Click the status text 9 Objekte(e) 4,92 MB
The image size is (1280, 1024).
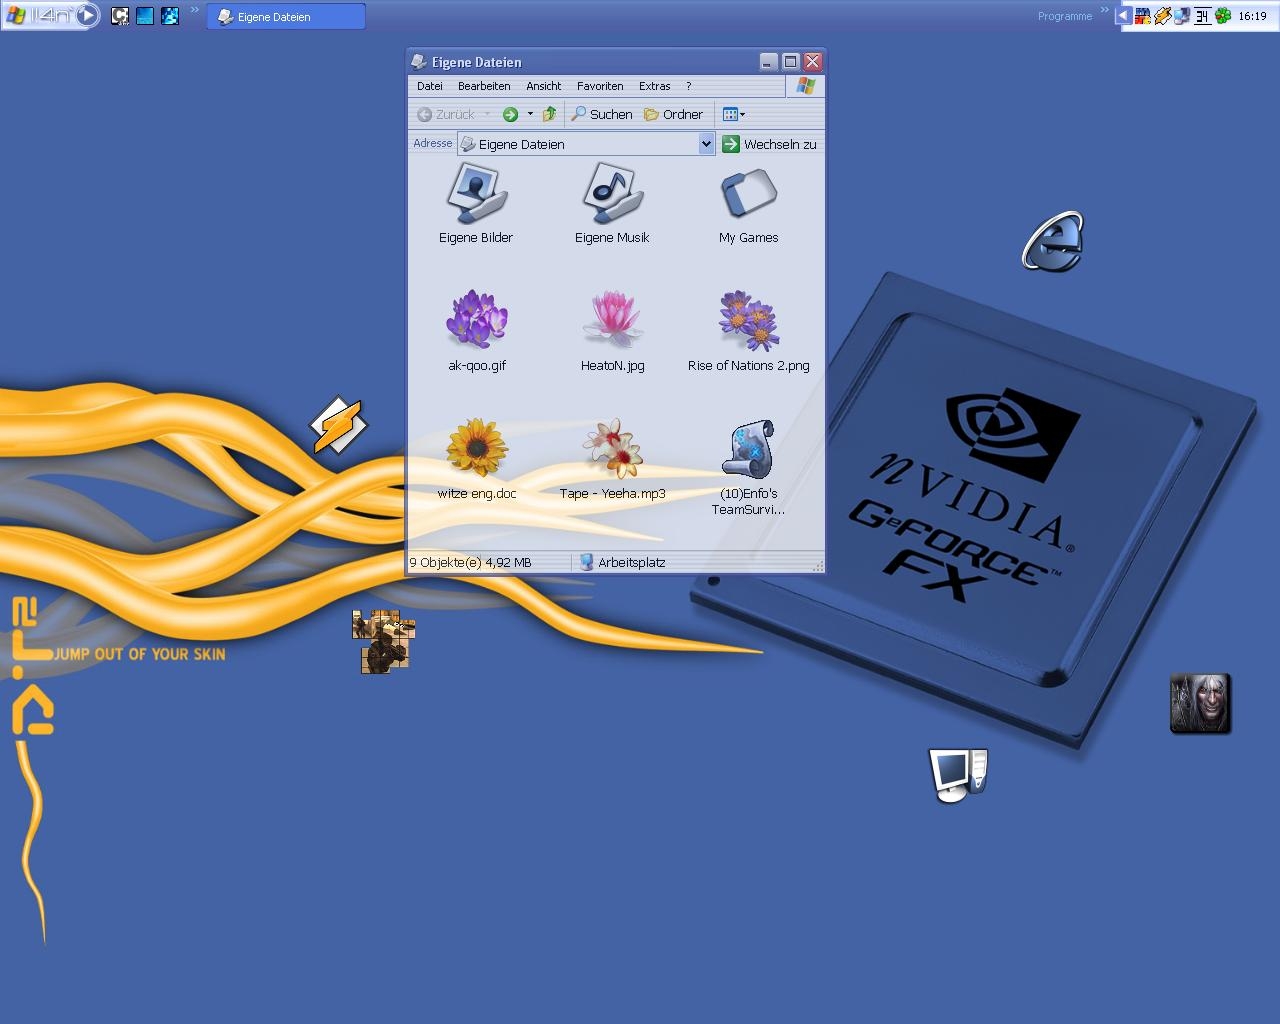[470, 562]
